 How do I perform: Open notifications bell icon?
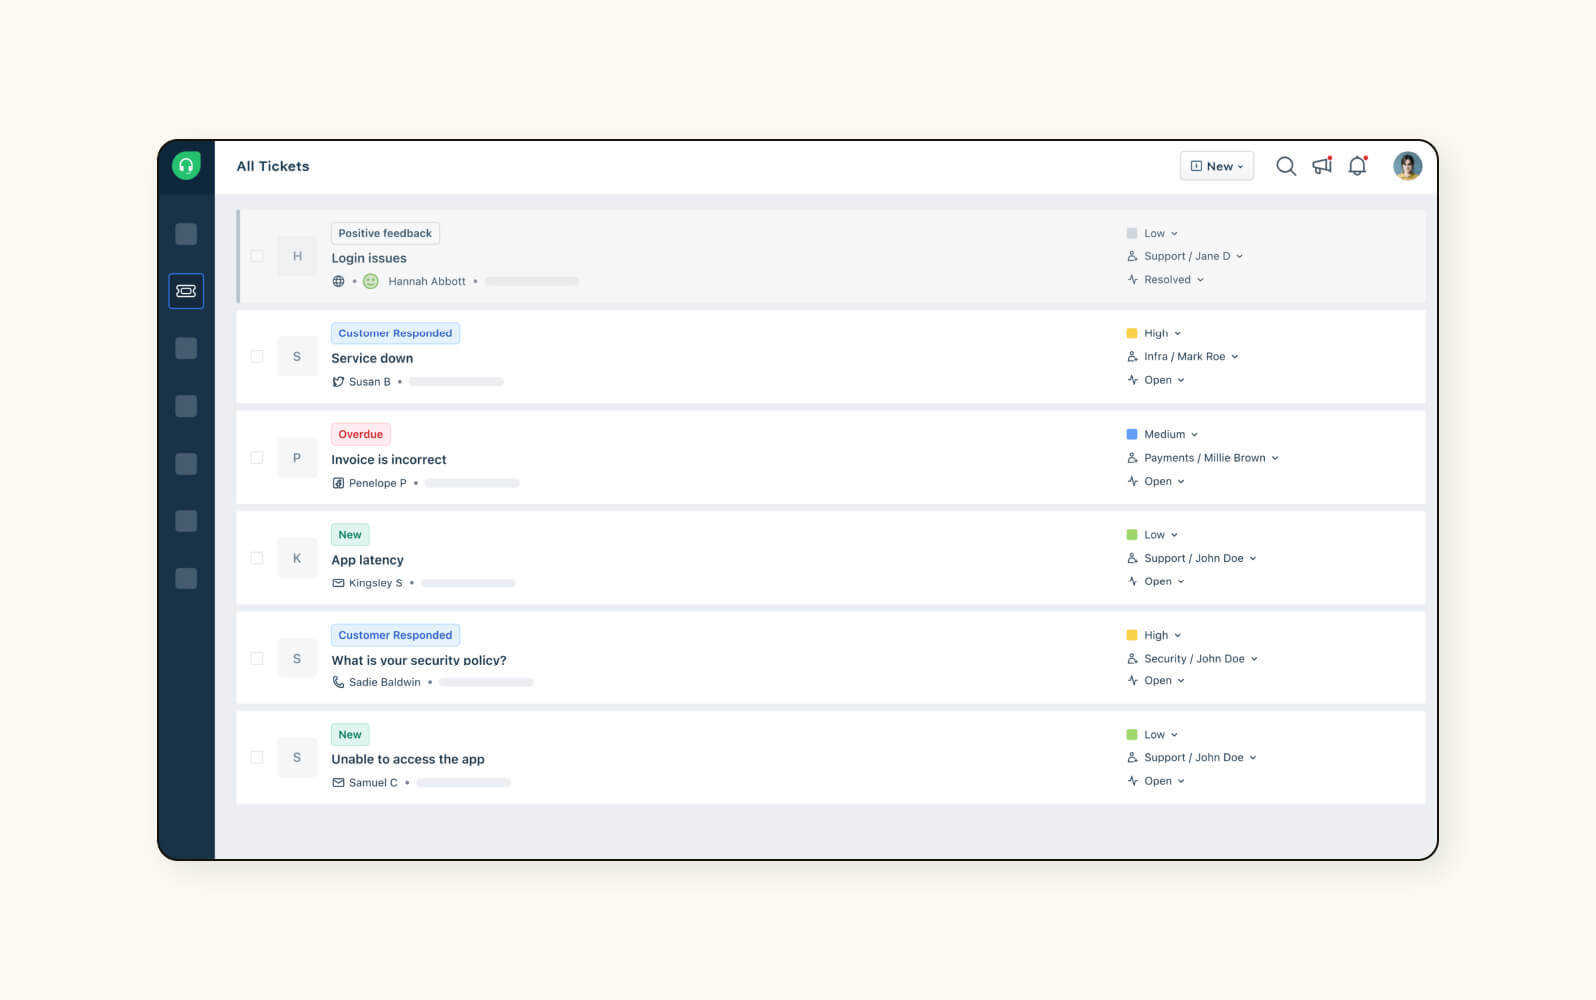tap(1357, 166)
